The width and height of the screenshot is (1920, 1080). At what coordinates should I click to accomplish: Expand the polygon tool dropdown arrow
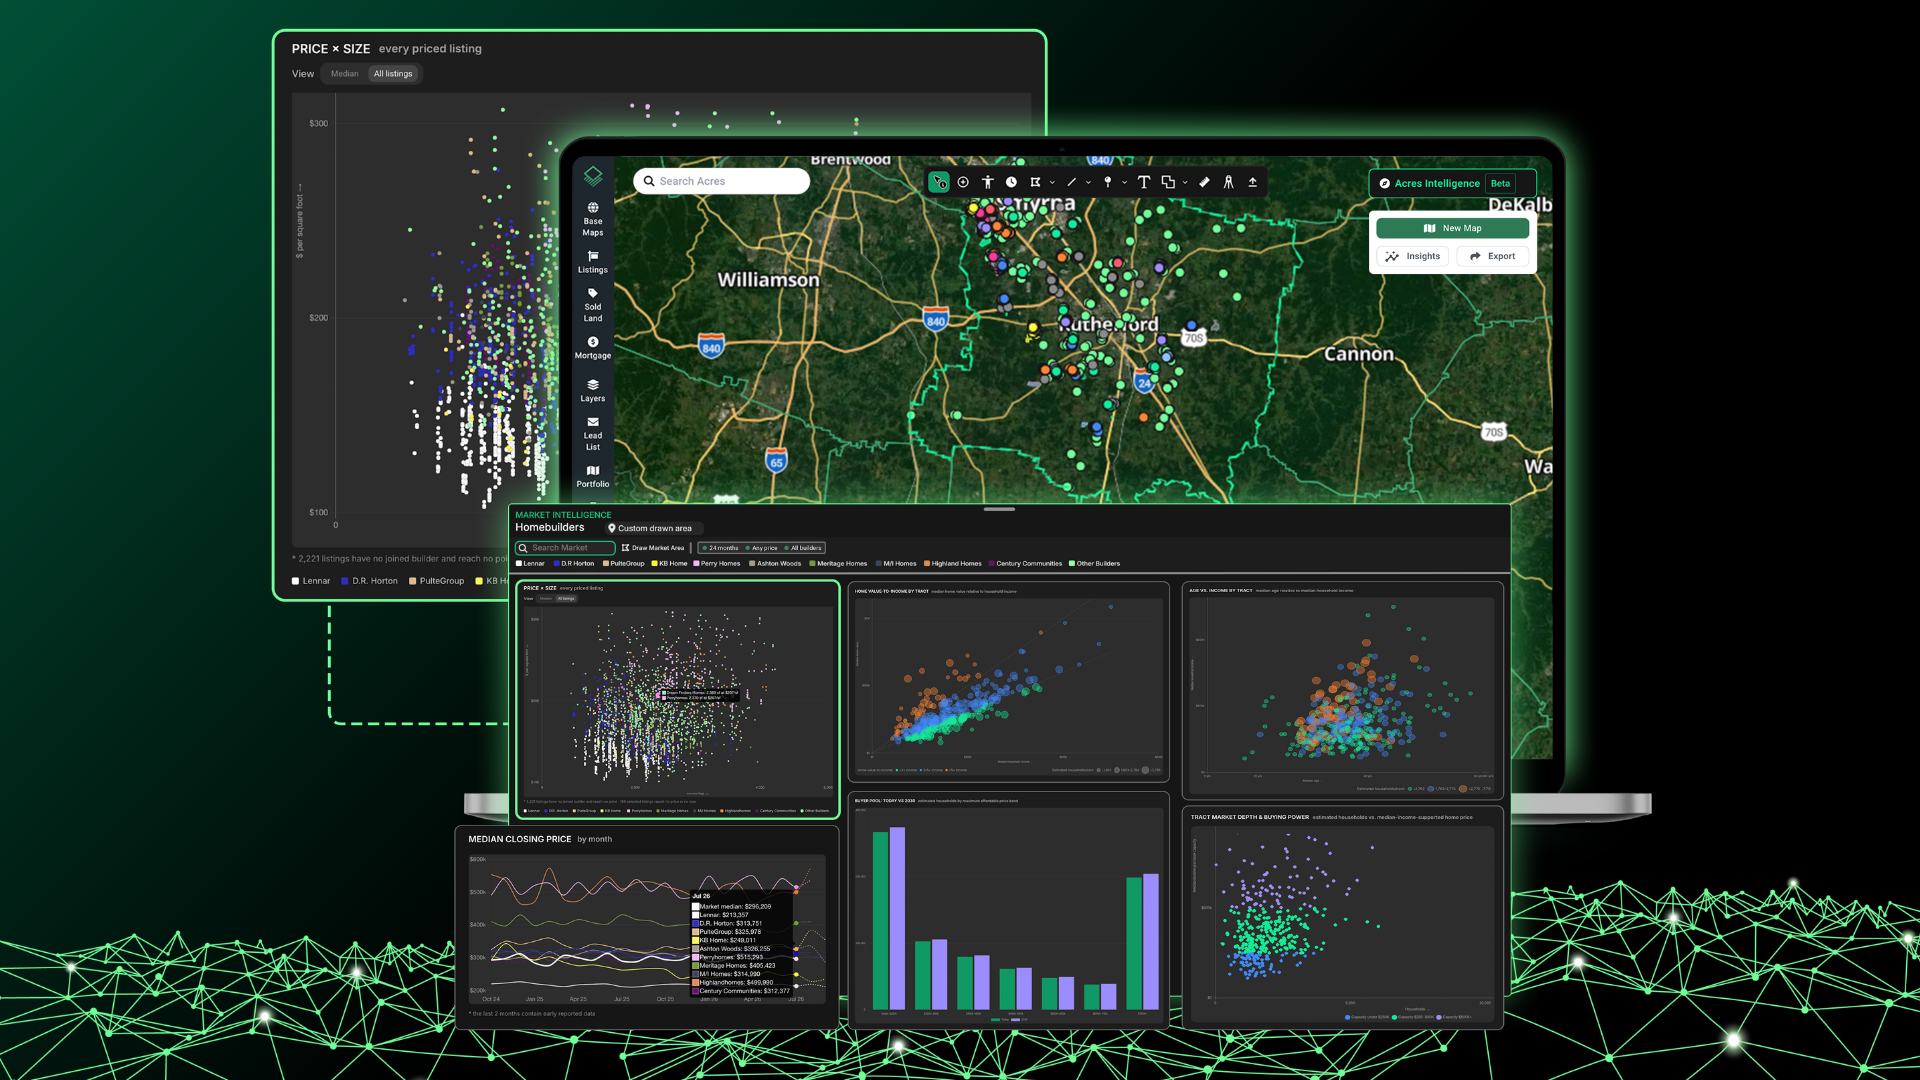1052,183
